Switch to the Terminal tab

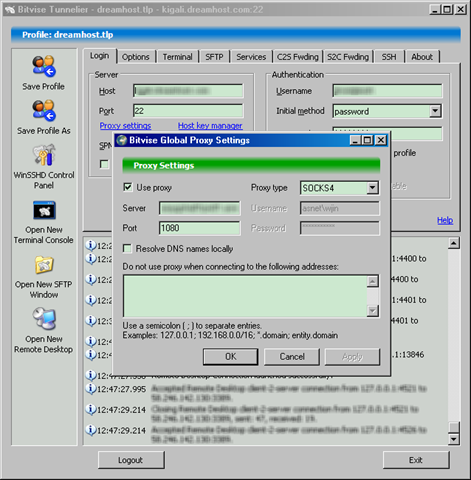[178, 57]
